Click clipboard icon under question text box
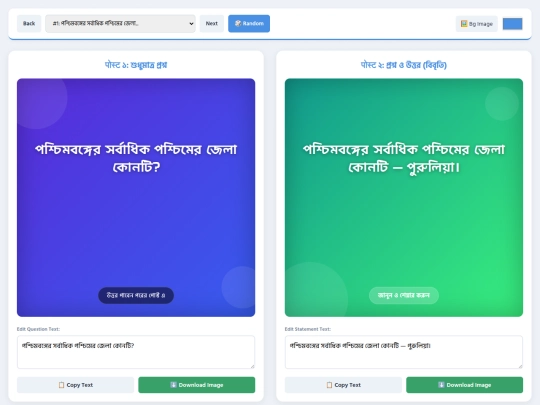 61,385
